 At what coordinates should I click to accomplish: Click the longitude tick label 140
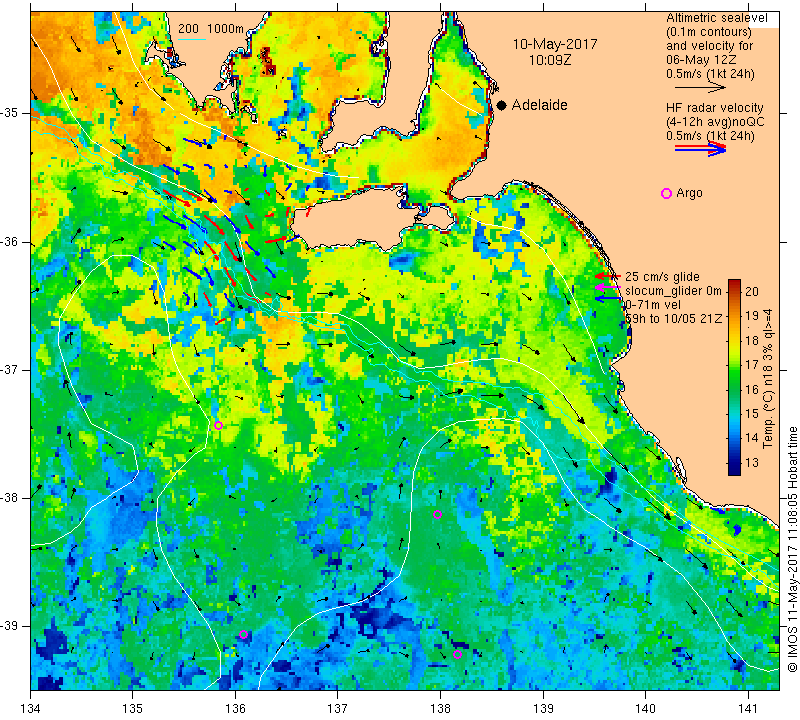(x=645, y=709)
